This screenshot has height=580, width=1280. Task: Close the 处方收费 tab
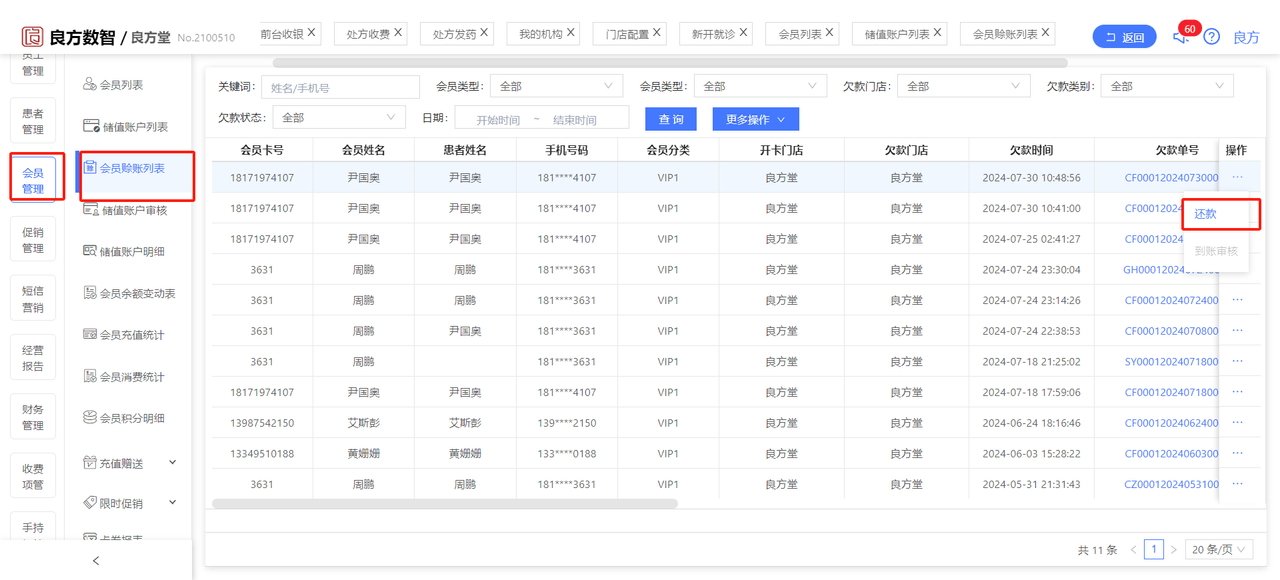click(398, 33)
